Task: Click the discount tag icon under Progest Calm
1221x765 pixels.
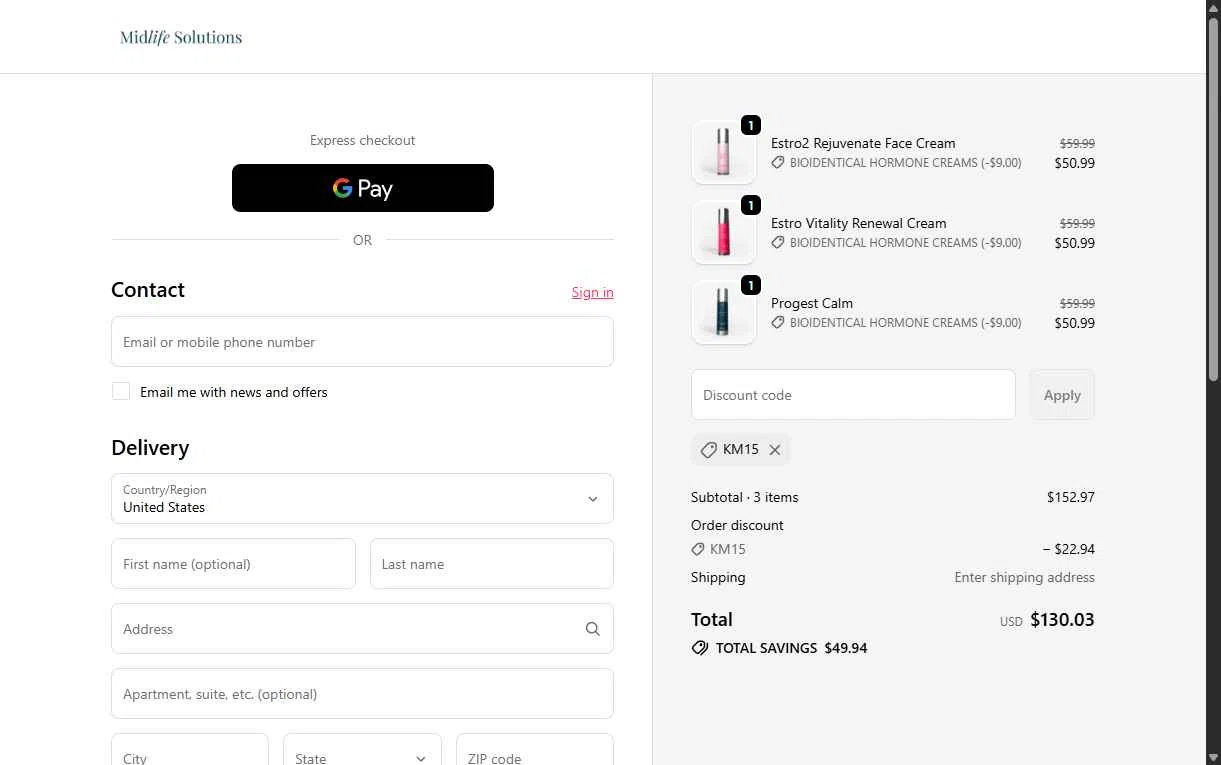Action: tap(778, 322)
